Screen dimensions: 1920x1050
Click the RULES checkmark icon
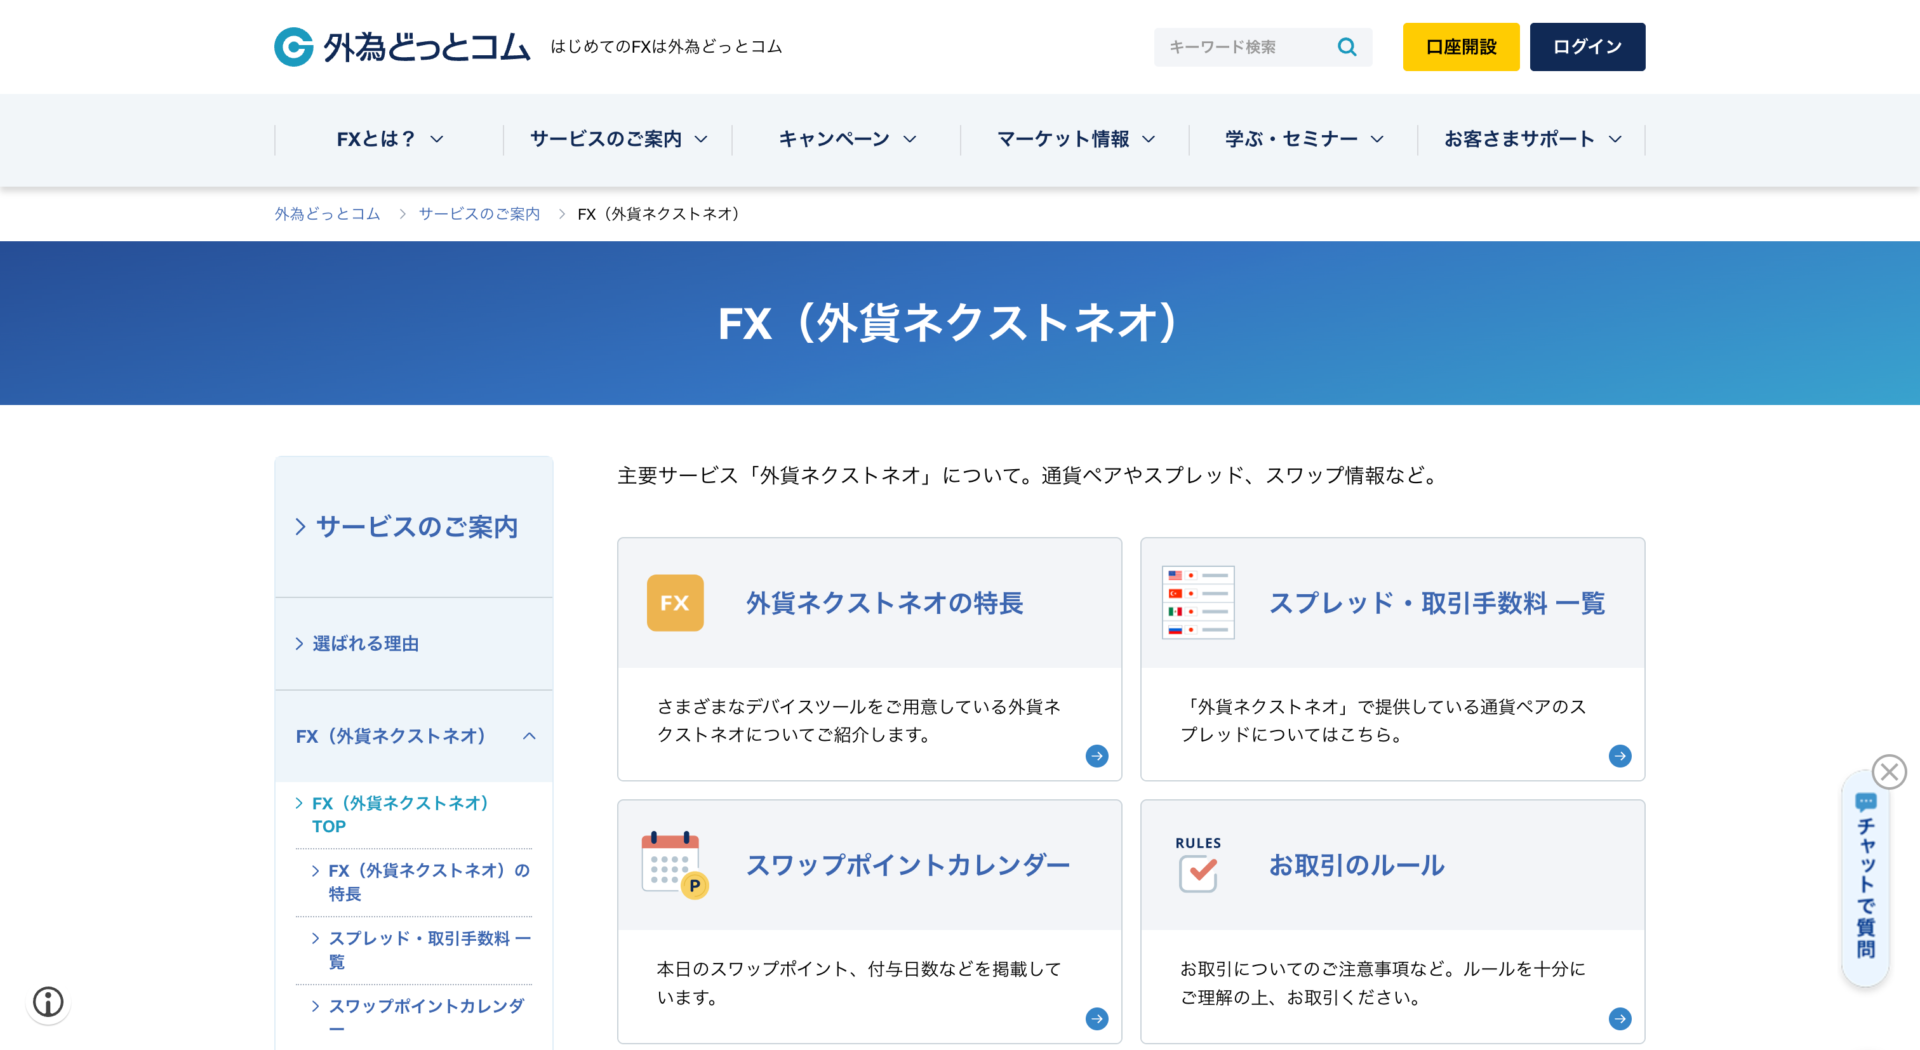[1198, 865]
